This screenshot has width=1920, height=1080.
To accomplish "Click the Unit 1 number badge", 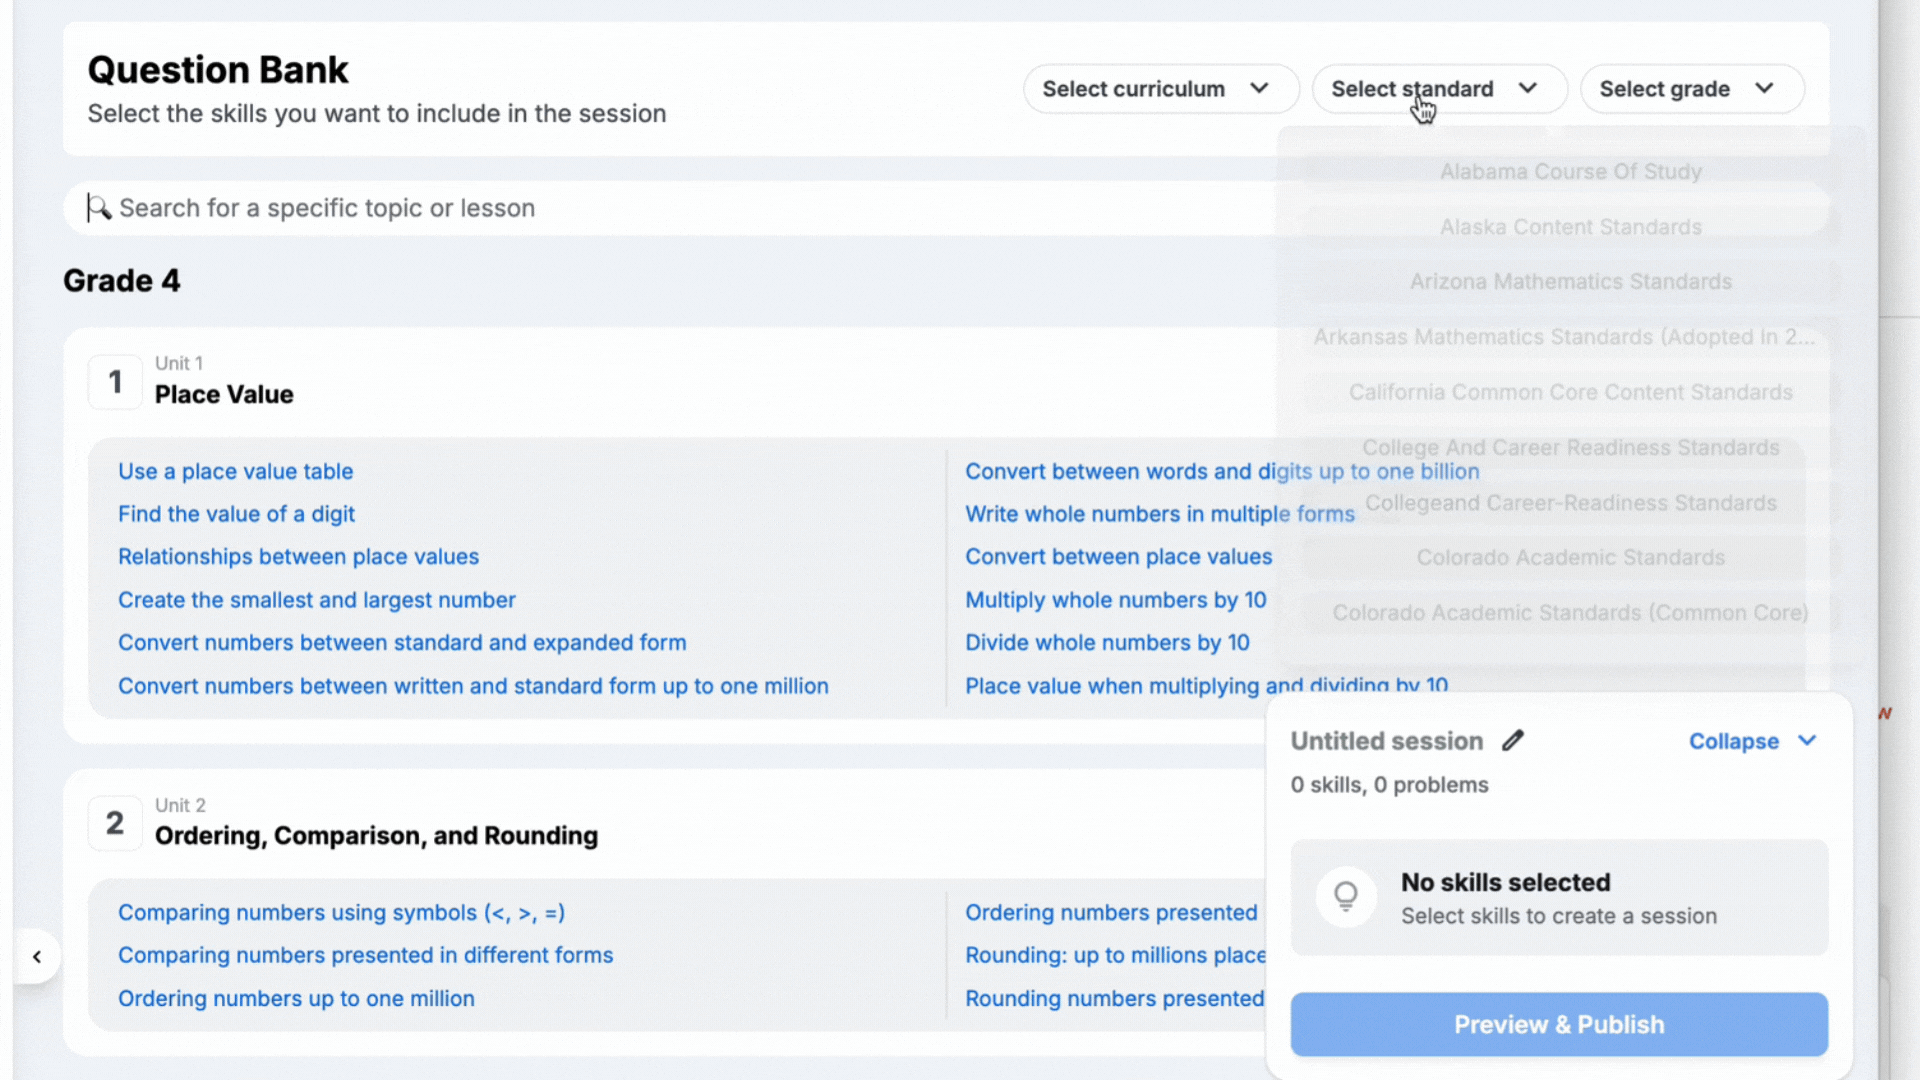I will click(115, 382).
